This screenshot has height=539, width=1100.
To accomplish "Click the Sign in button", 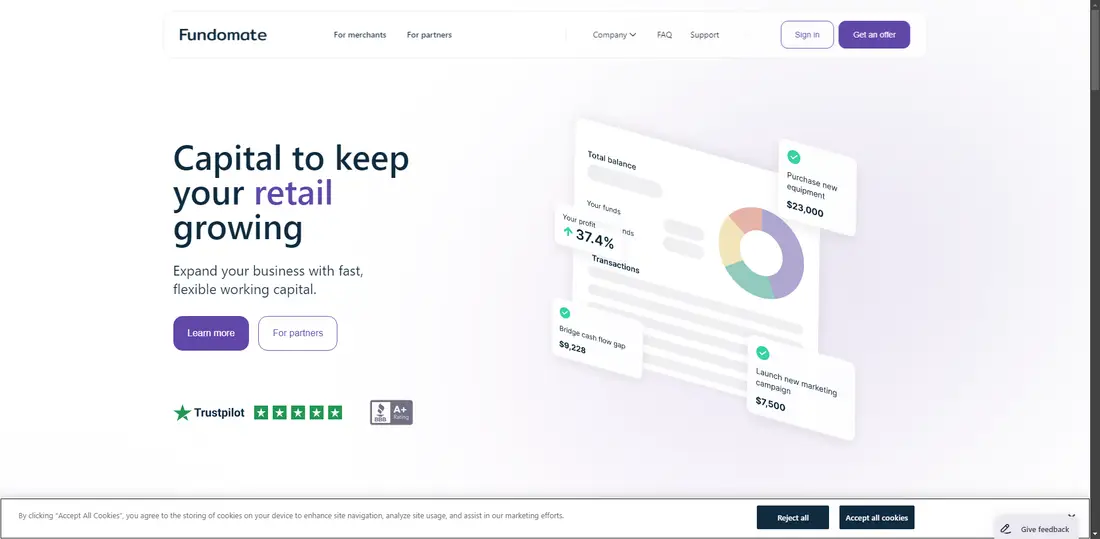I will 807,34.
